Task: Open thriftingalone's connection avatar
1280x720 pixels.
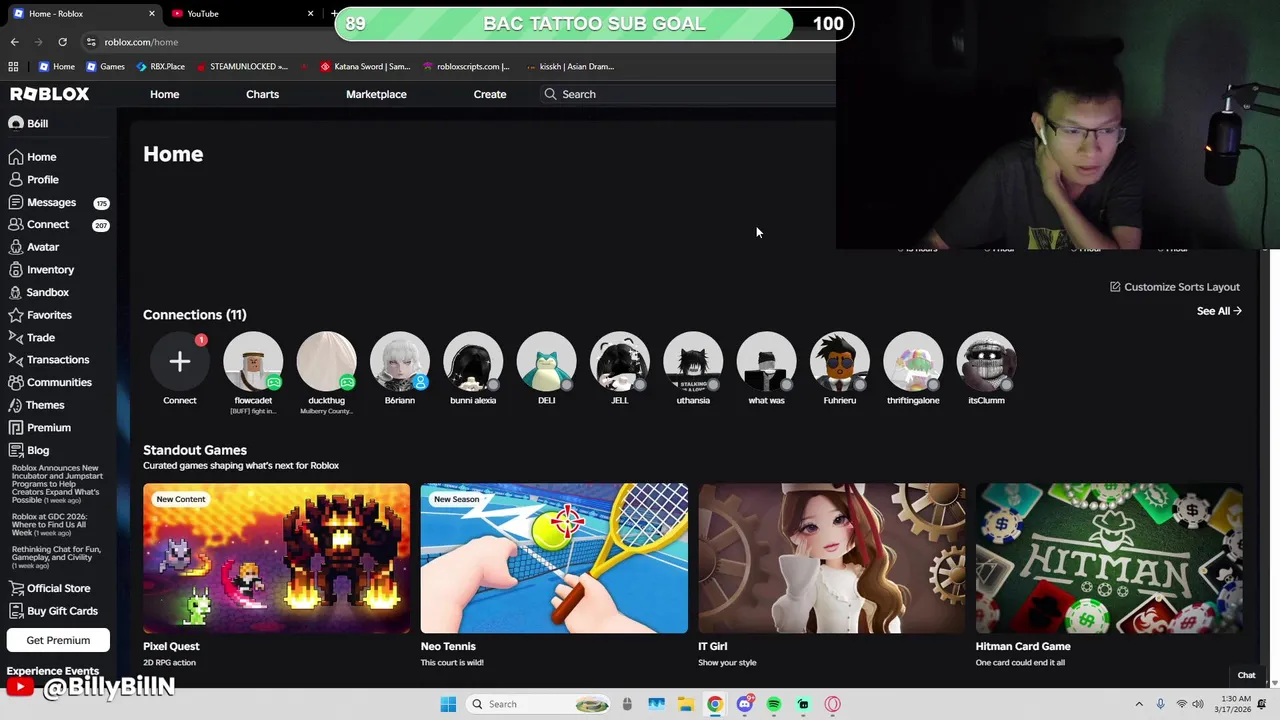Action: pos(913,361)
